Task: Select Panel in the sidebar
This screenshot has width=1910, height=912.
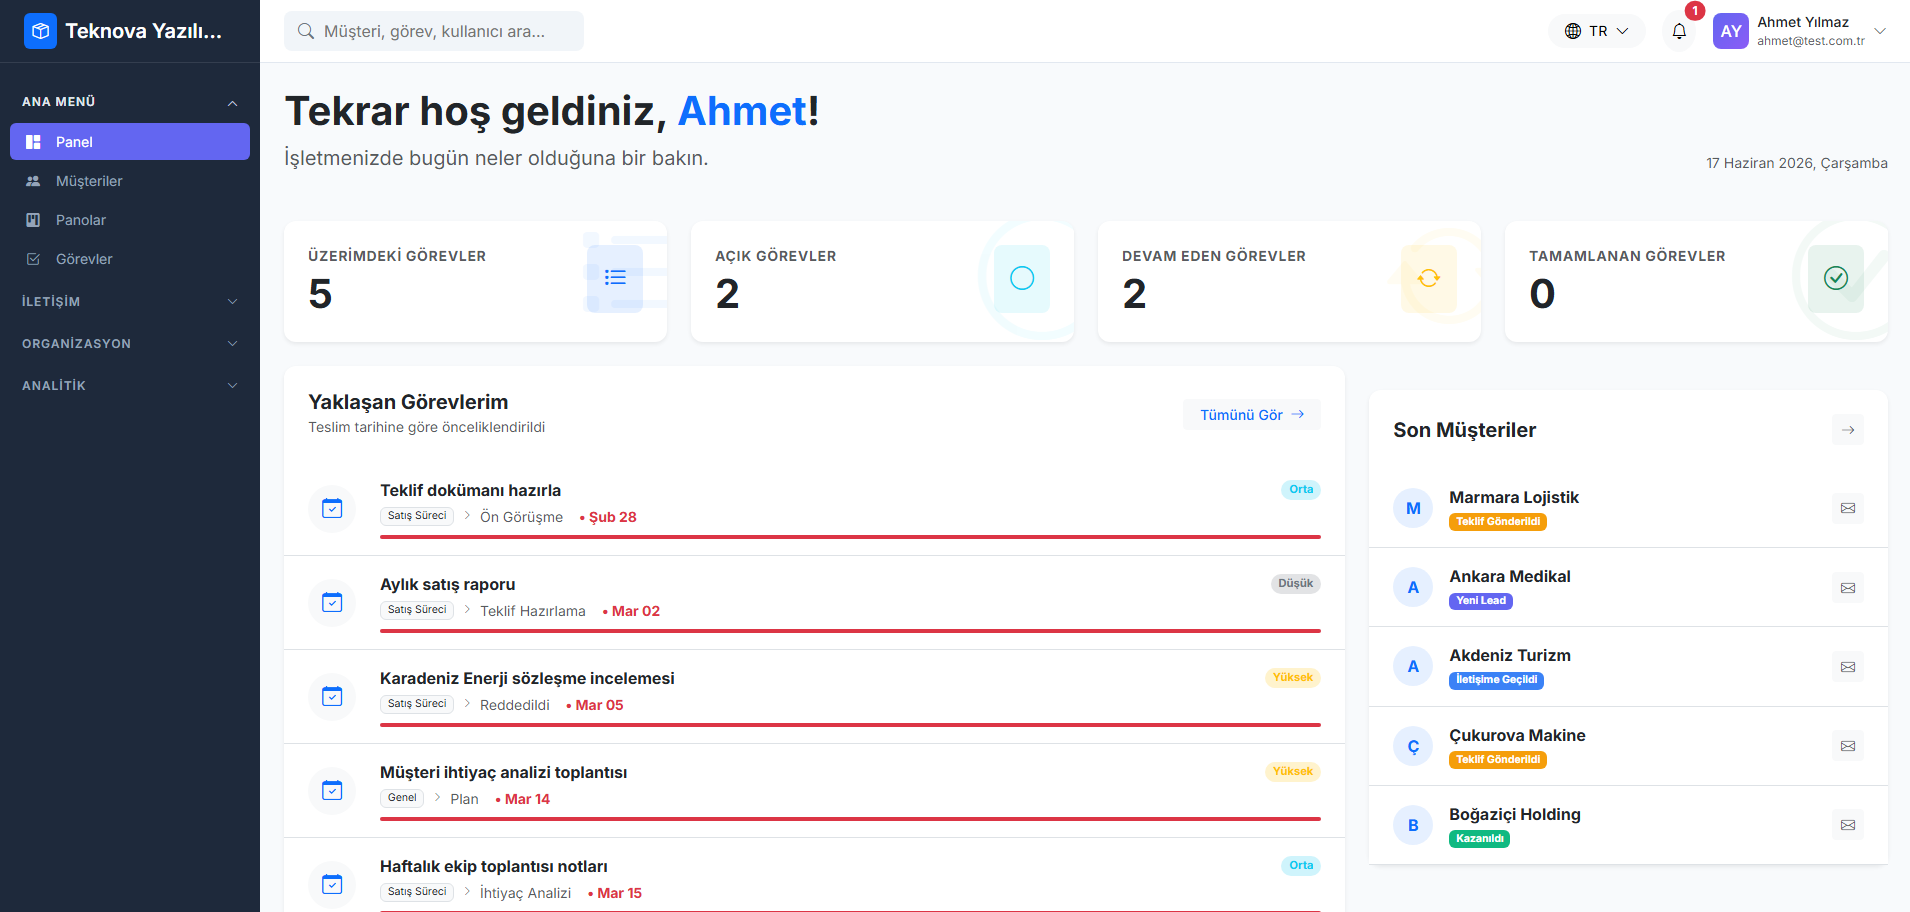Action: point(130,142)
